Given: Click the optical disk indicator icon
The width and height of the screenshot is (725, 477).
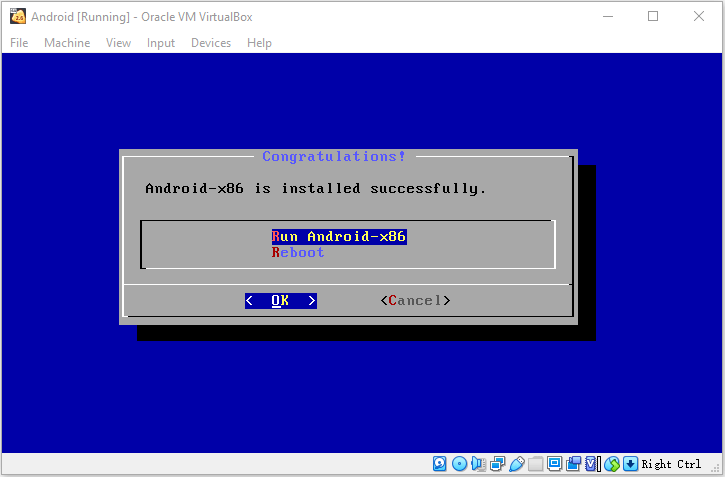Looking at the screenshot, I should coord(459,463).
